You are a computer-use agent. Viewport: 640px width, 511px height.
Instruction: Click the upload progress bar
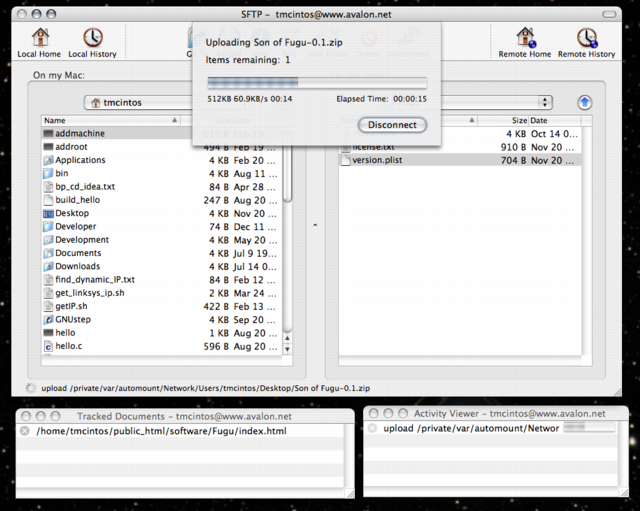317,82
